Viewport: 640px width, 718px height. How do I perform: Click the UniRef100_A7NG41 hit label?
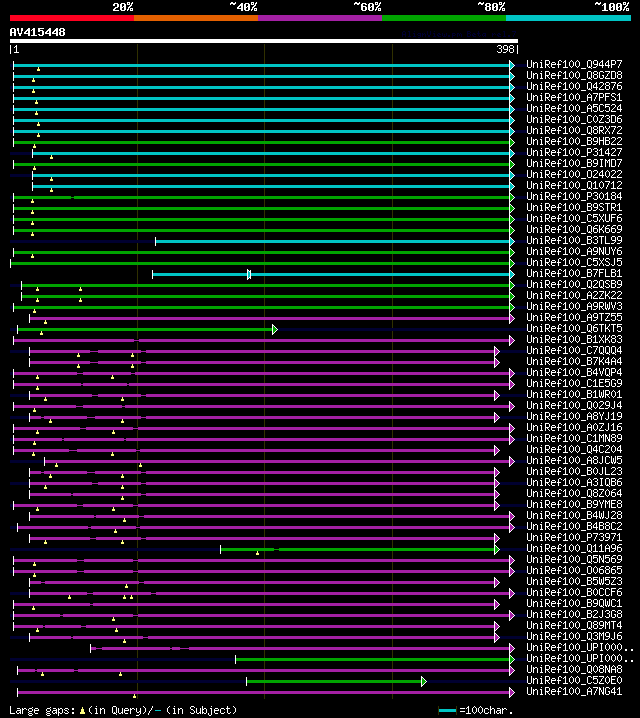pos(574,691)
